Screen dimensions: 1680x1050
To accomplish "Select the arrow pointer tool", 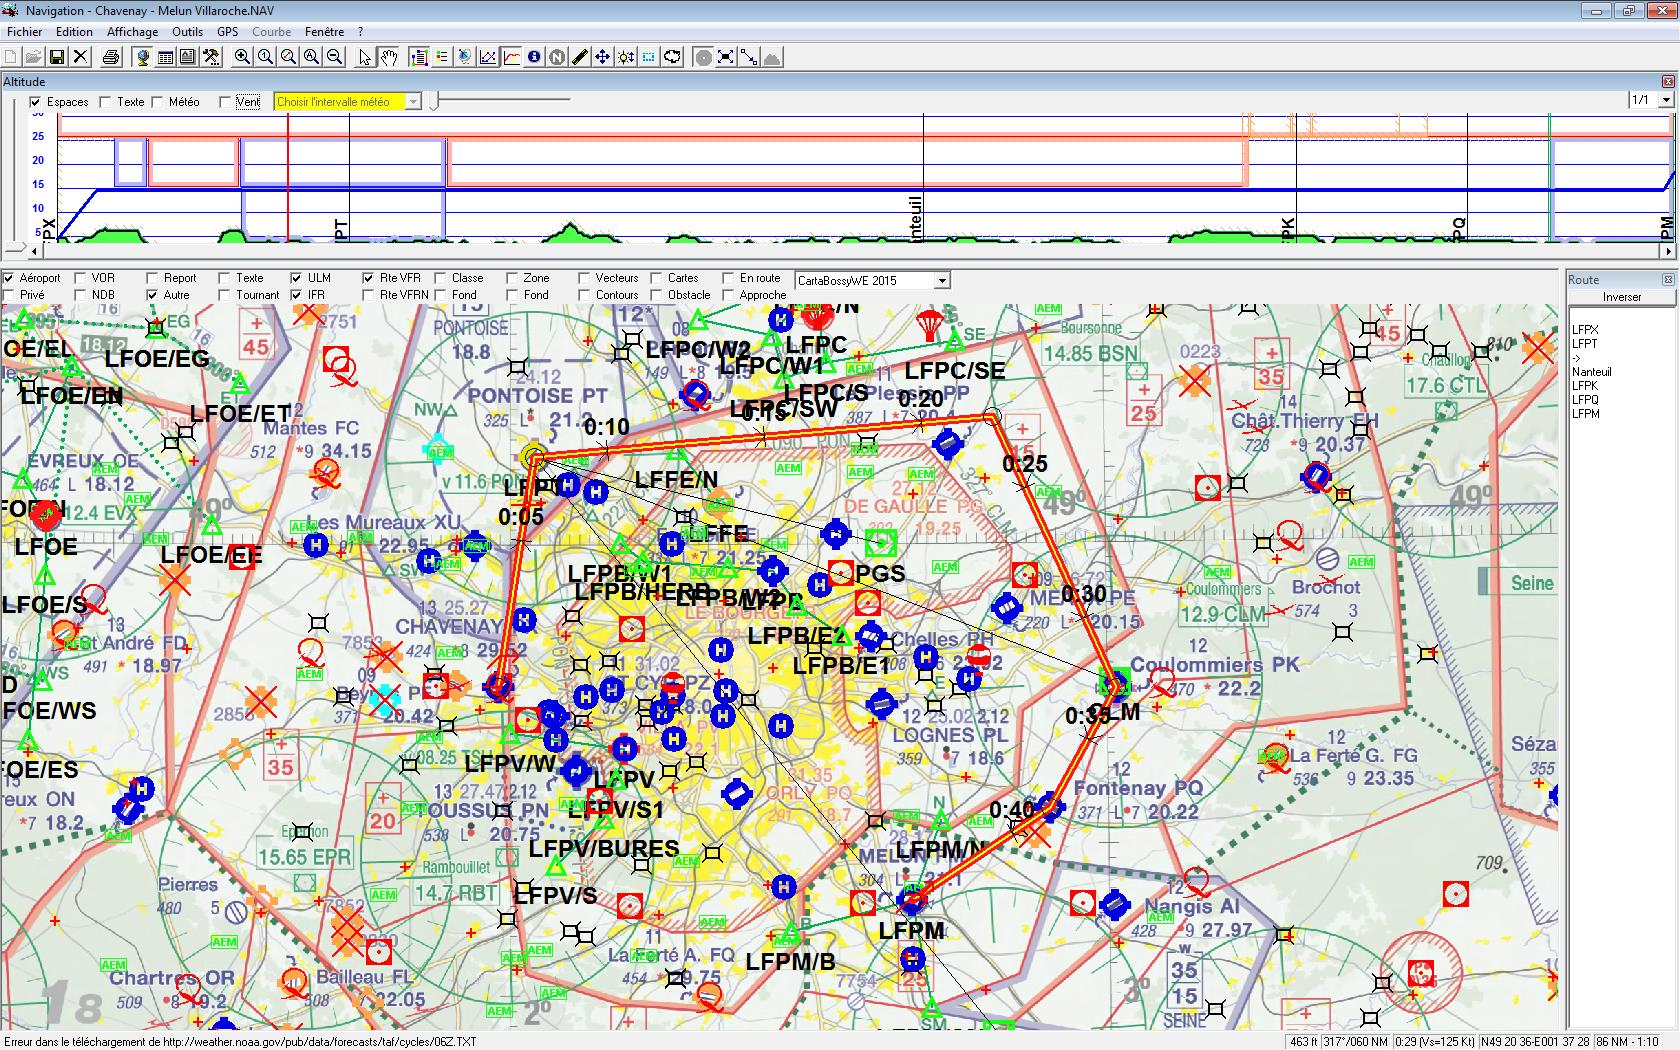I will click(365, 57).
